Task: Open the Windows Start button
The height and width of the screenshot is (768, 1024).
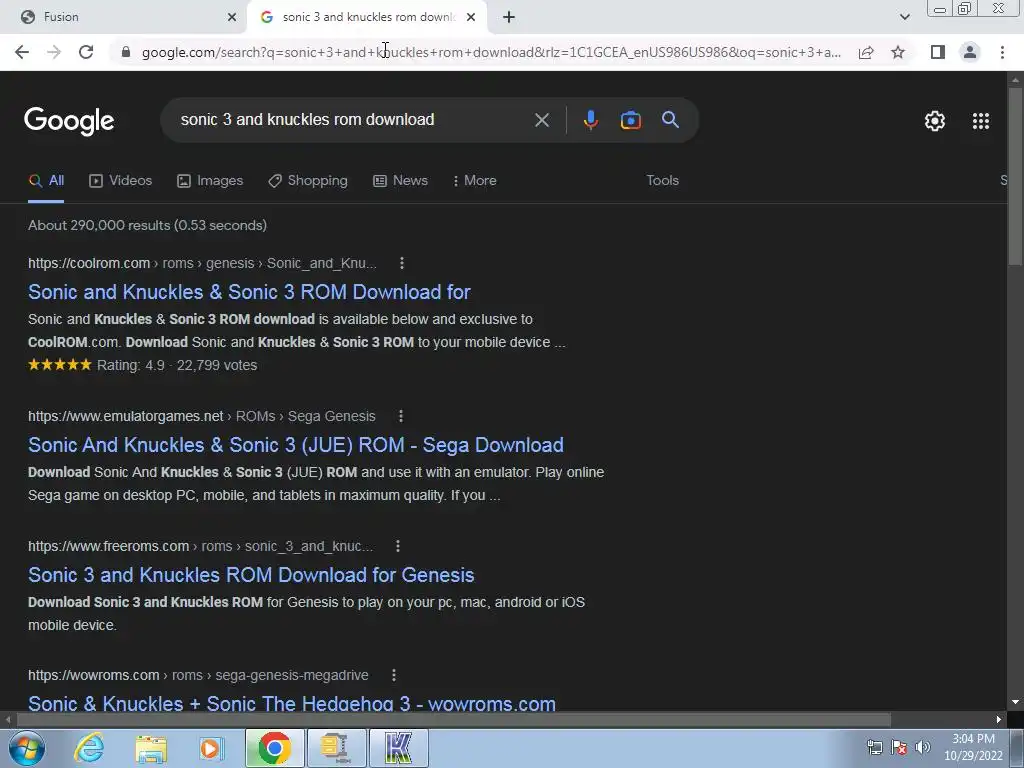Action: (x=27, y=748)
